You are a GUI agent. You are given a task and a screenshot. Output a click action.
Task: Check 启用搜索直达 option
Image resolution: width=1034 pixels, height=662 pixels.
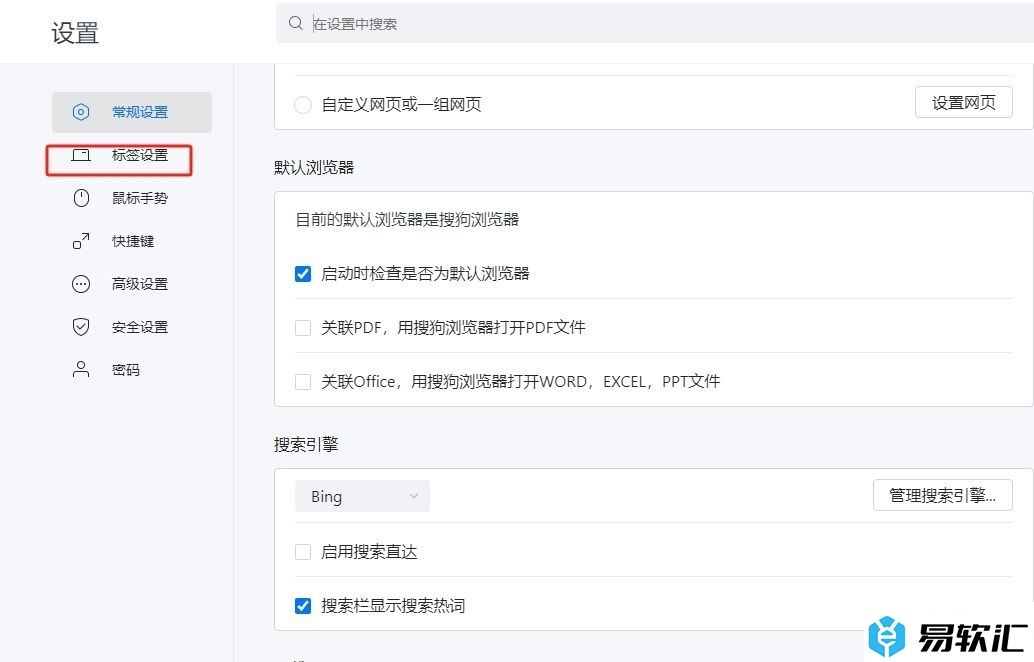pos(303,552)
